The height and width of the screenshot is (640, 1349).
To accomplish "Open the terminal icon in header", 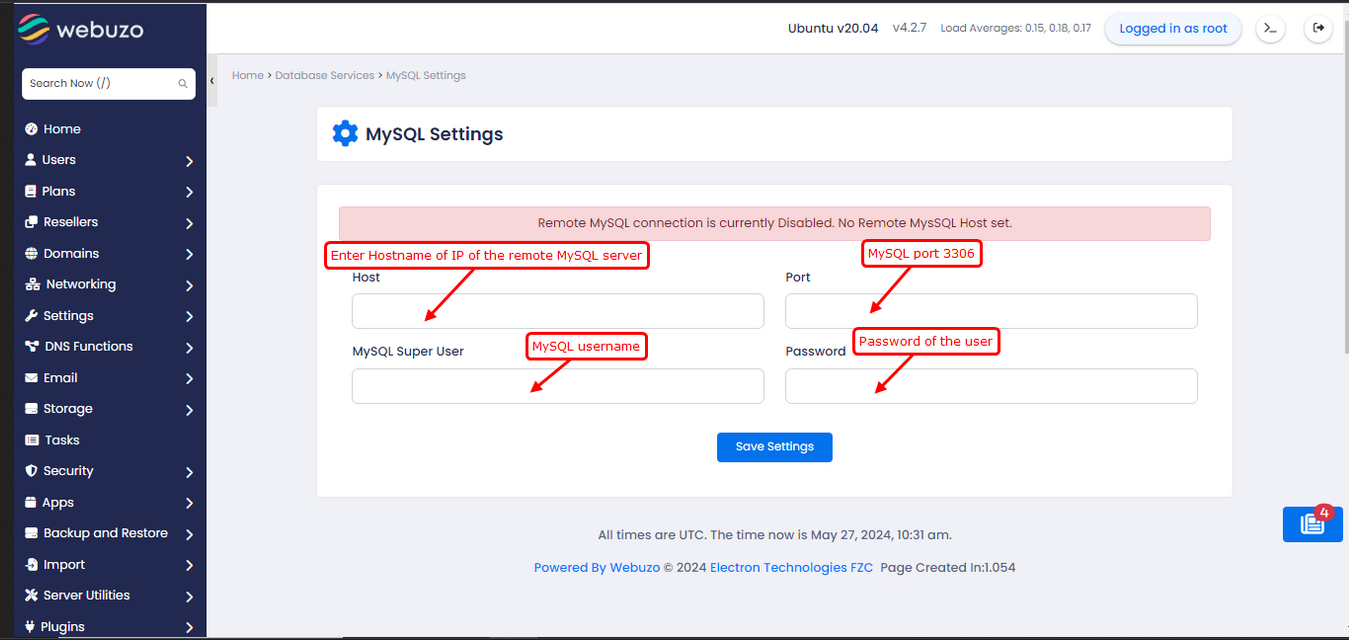I will click(1270, 29).
